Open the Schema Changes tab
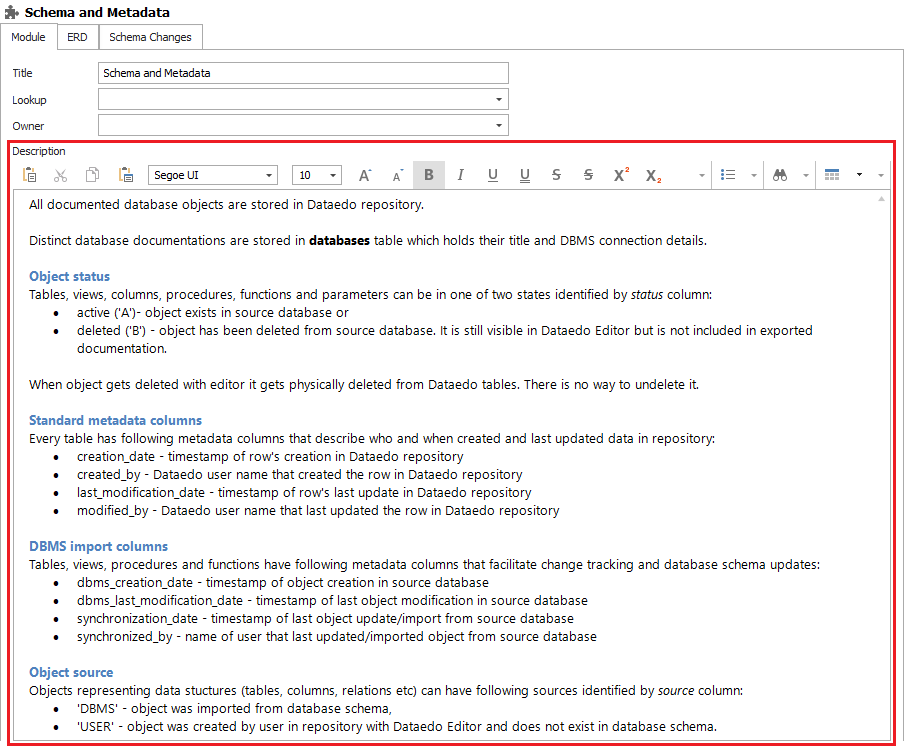This screenshot has width=904, height=750. [150, 37]
